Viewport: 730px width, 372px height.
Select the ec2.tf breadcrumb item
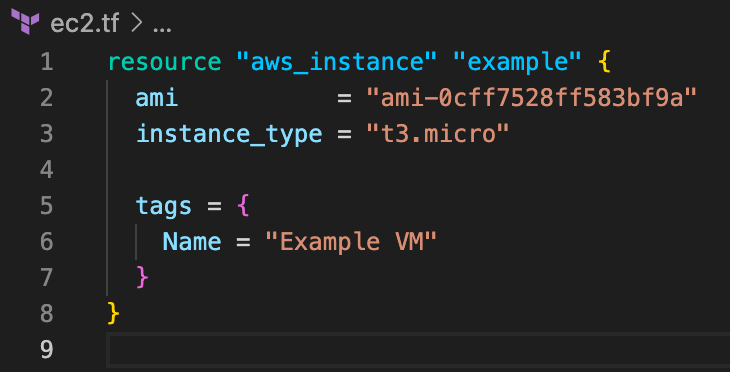coord(84,23)
